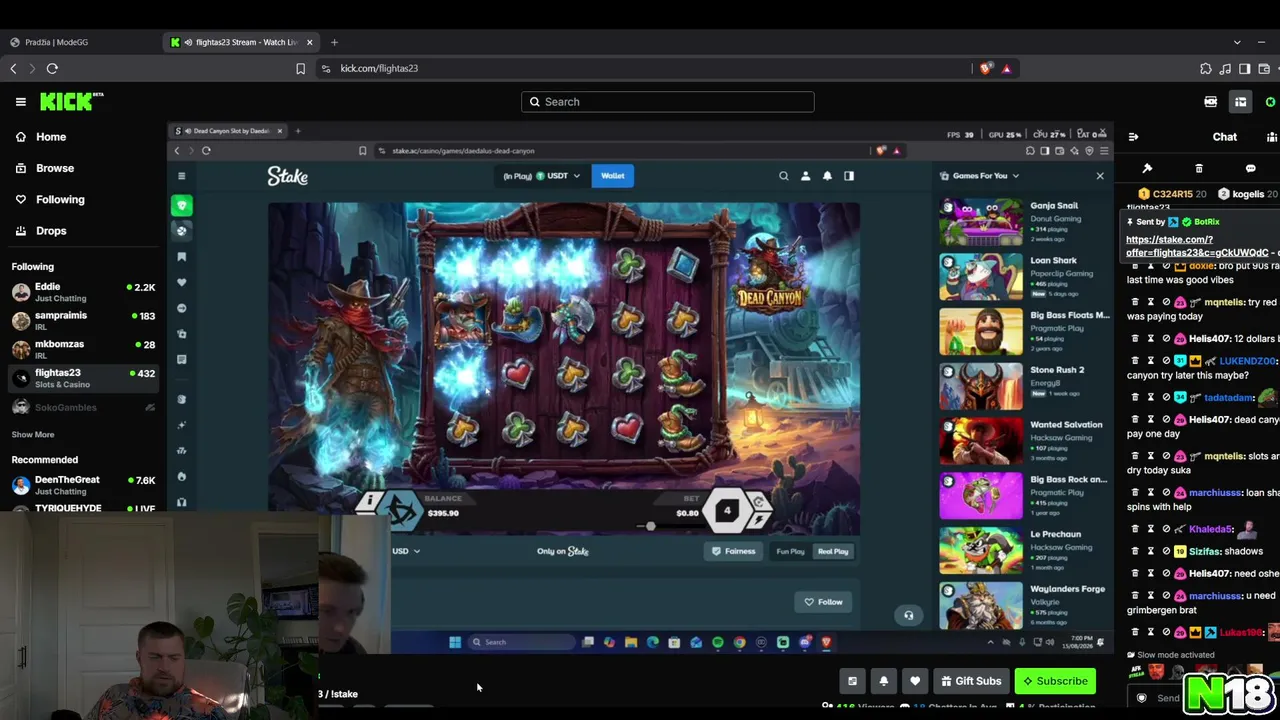Open the chat speech-bubble icon

[1250, 168]
